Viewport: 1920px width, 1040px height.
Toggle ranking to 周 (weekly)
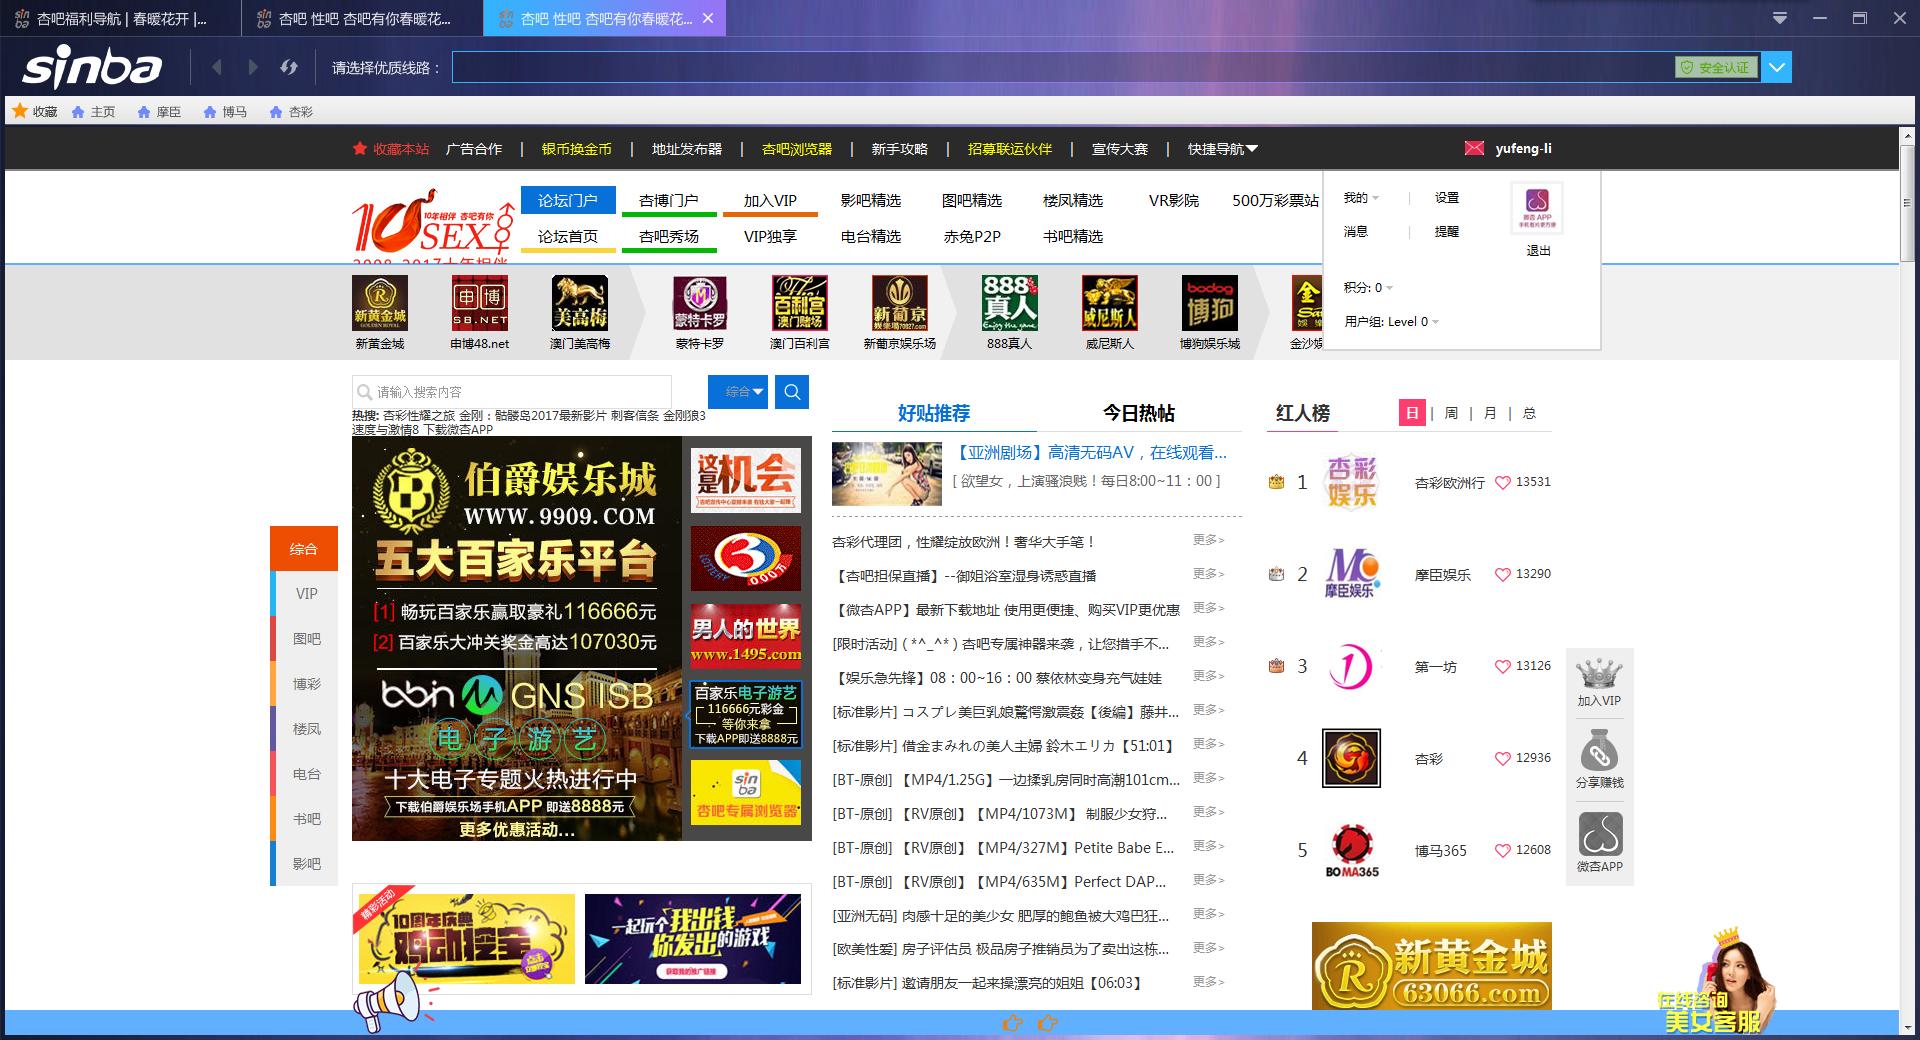click(x=1451, y=413)
